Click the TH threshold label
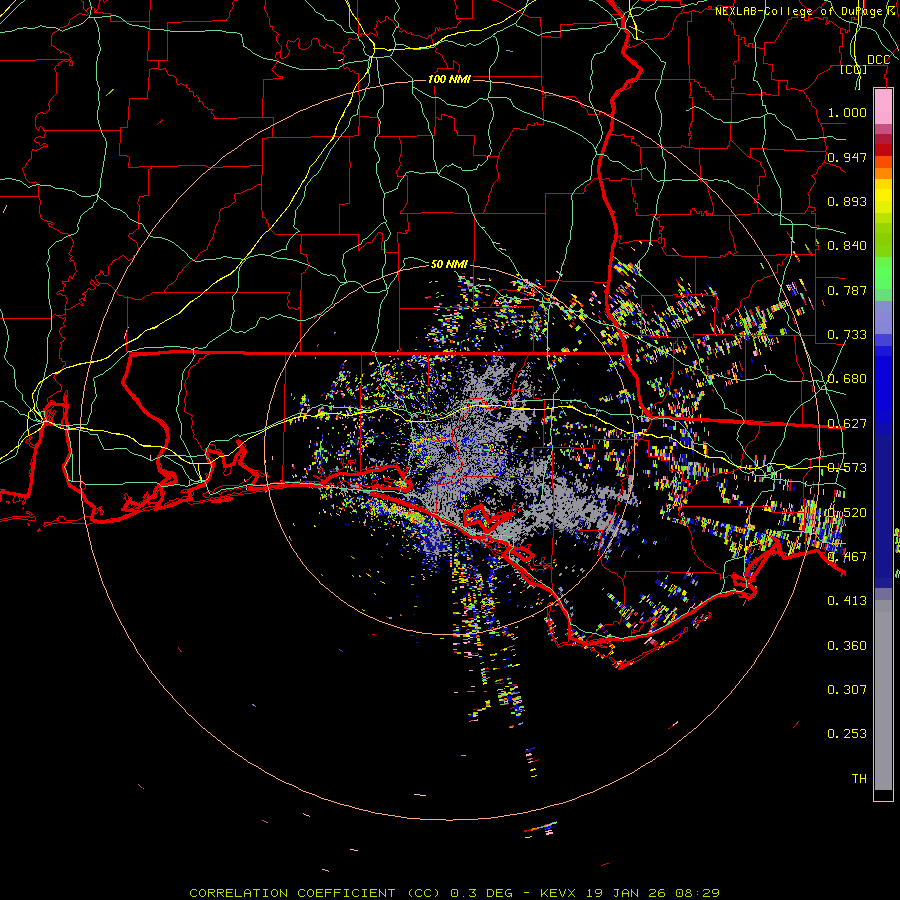 [x=859, y=779]
